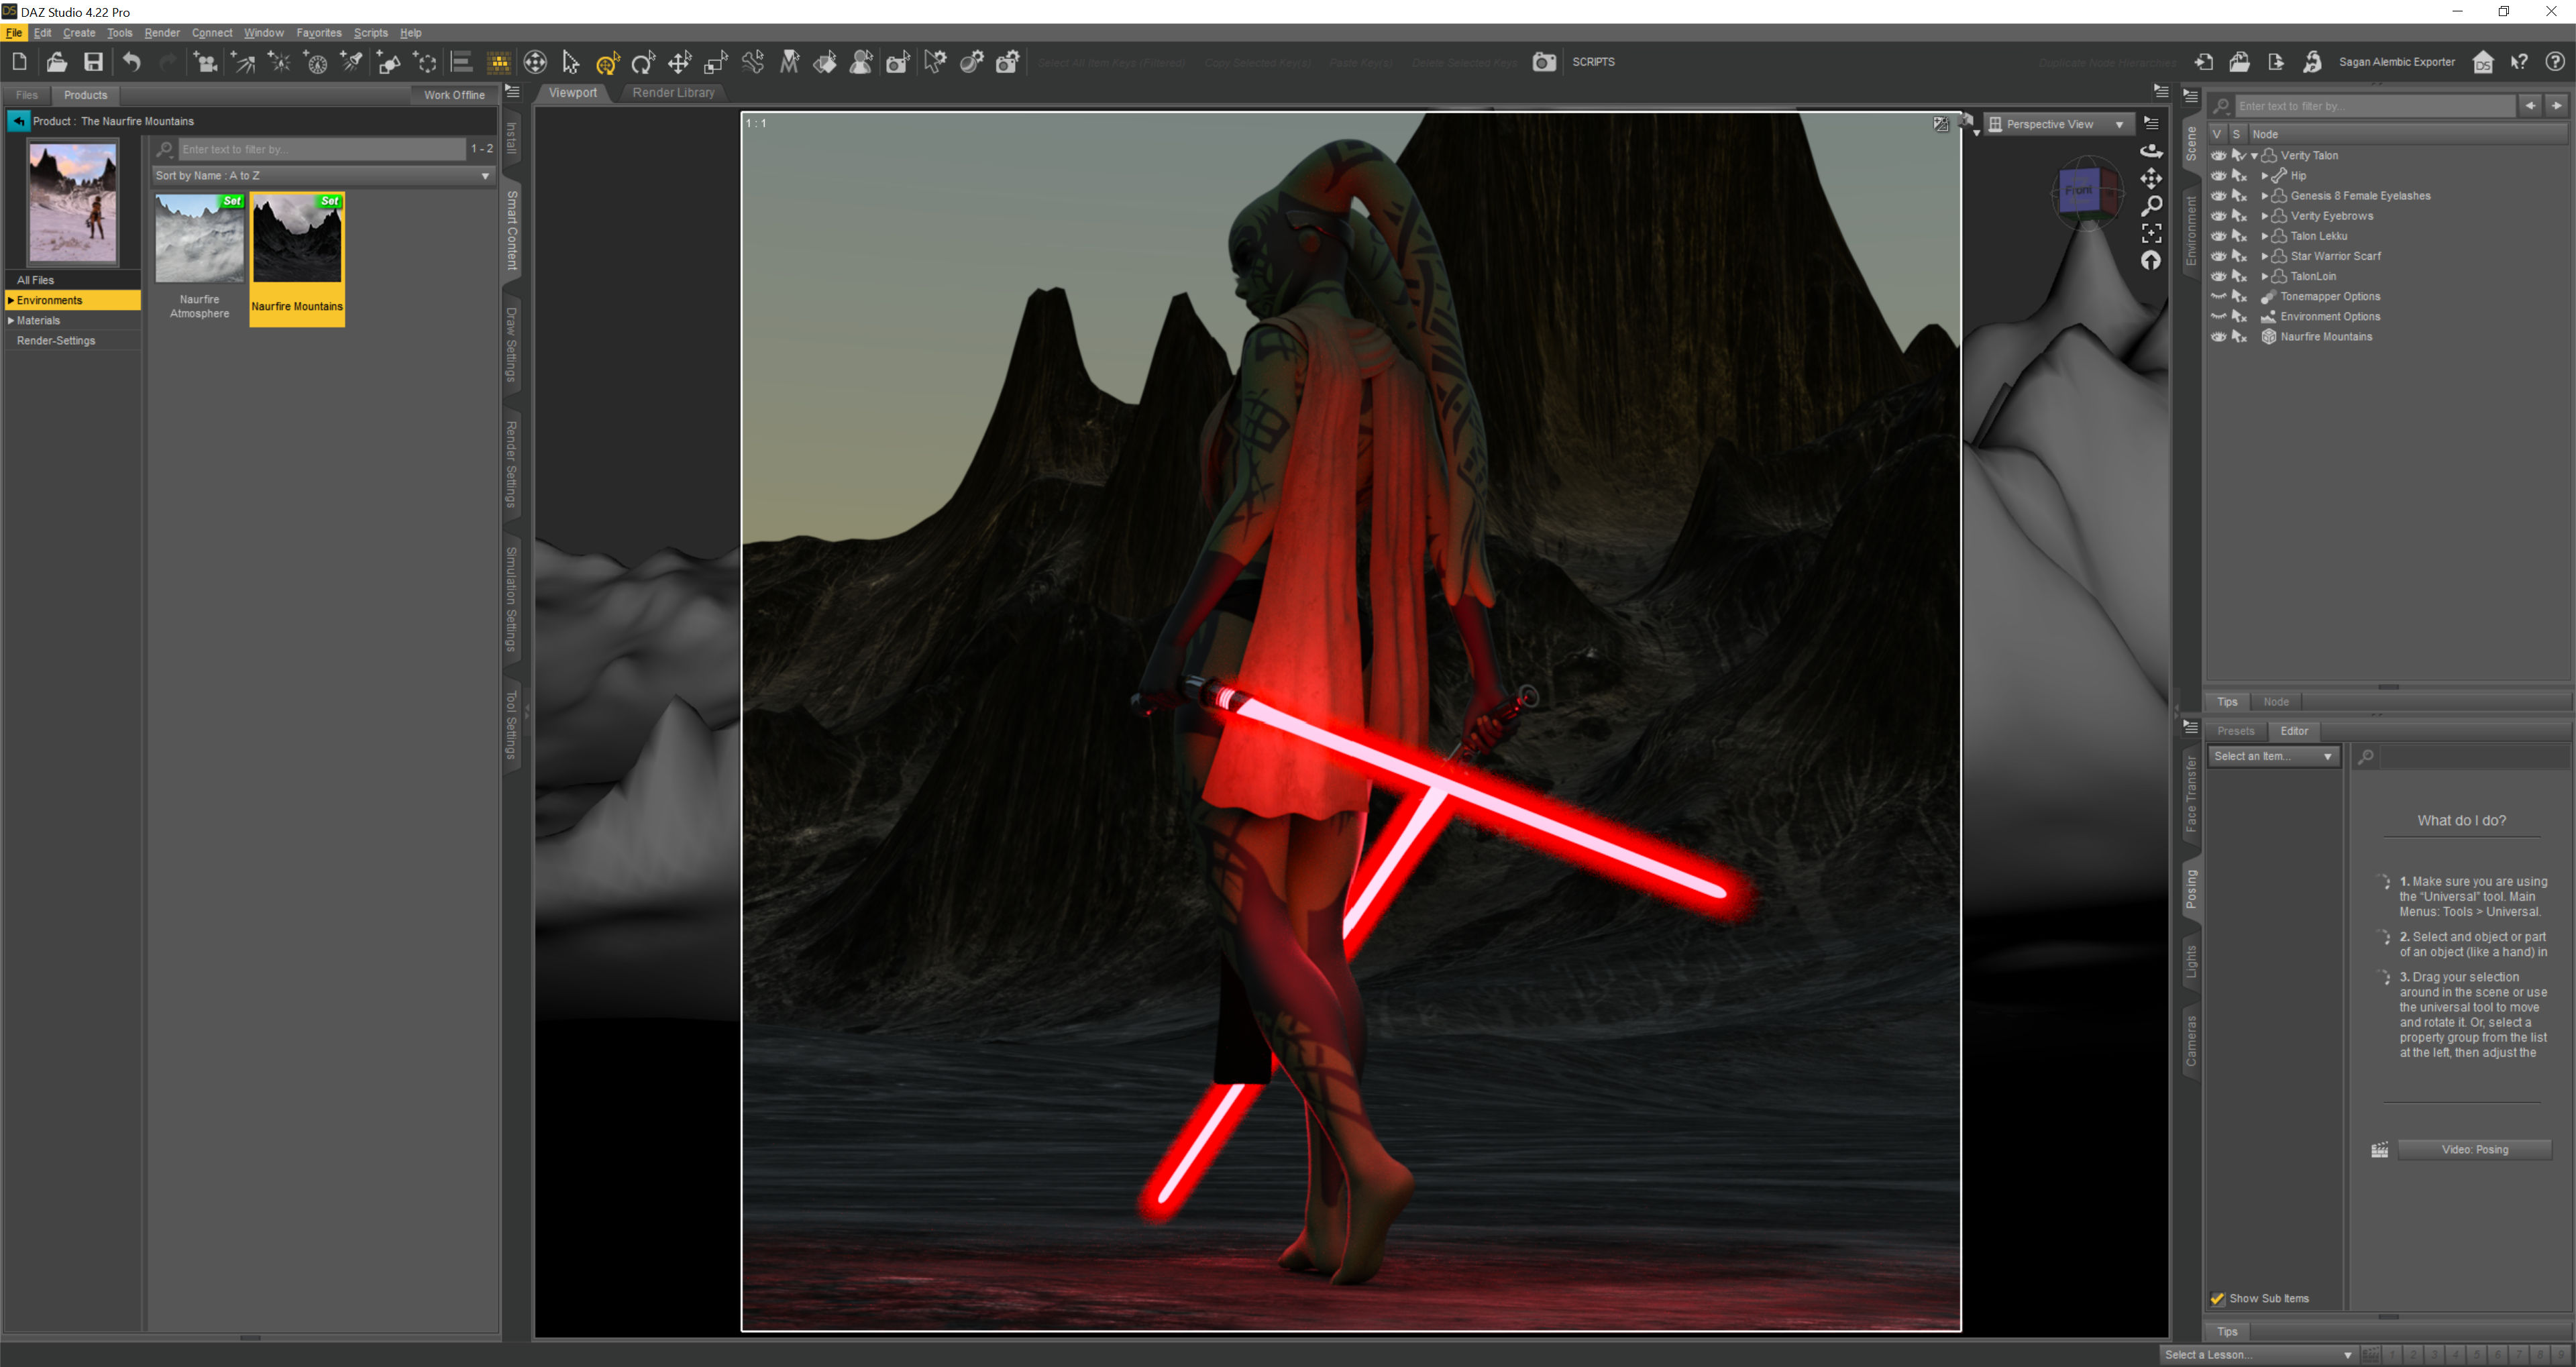Viewport: 2576px width, 1367px height.
Task: Open the Scripts menu
Action: [370, 33]
